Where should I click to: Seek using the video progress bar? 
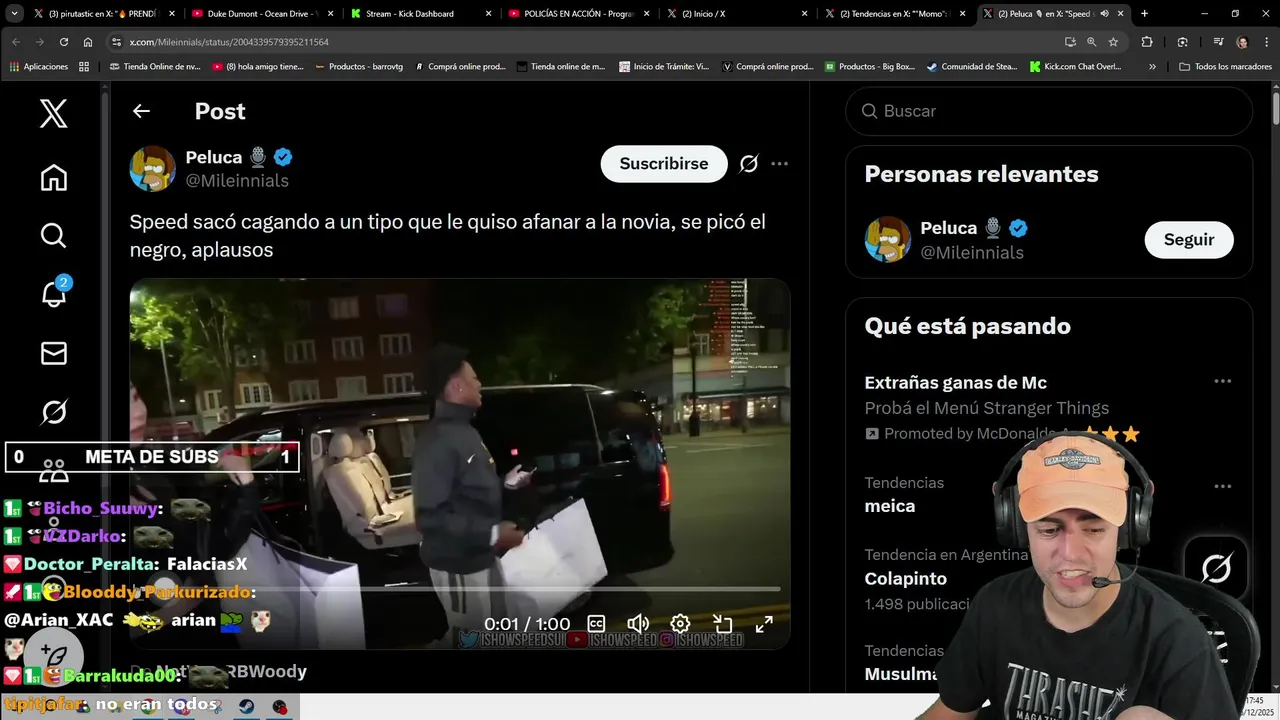pyautogui.click(x=460, y=589)
